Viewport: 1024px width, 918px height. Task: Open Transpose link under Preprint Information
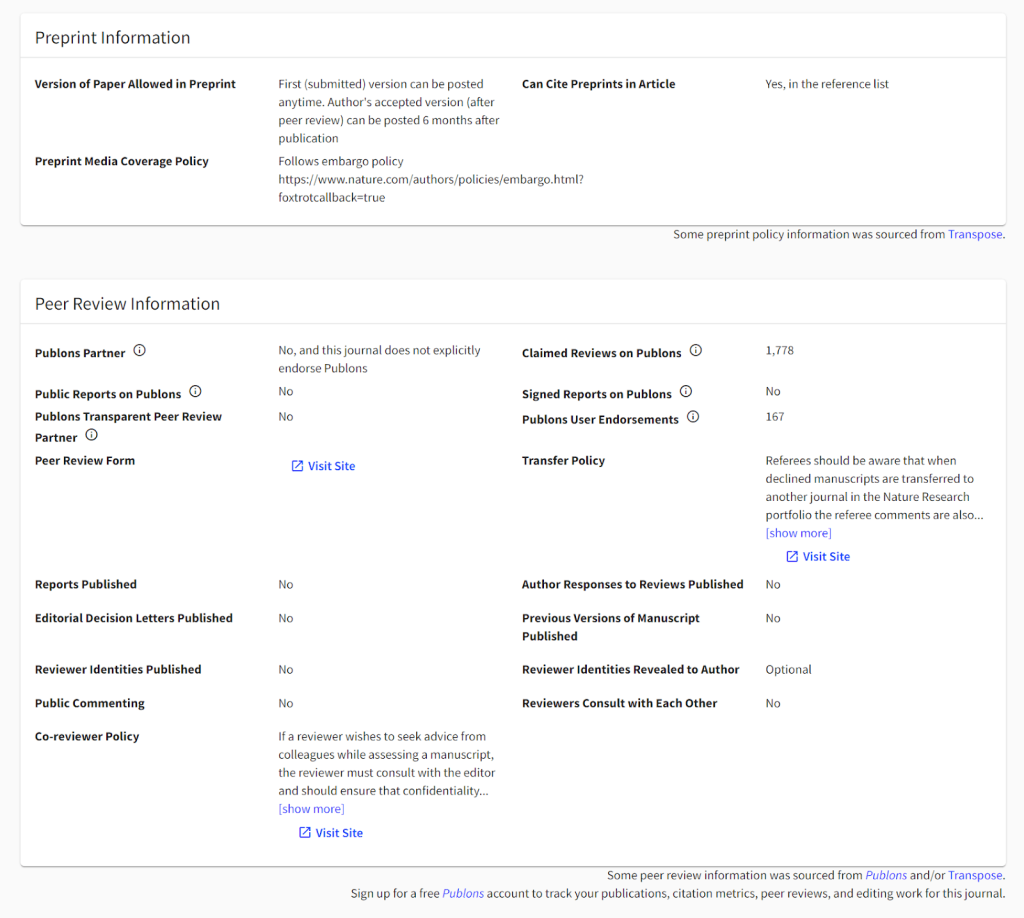point(974,235)
